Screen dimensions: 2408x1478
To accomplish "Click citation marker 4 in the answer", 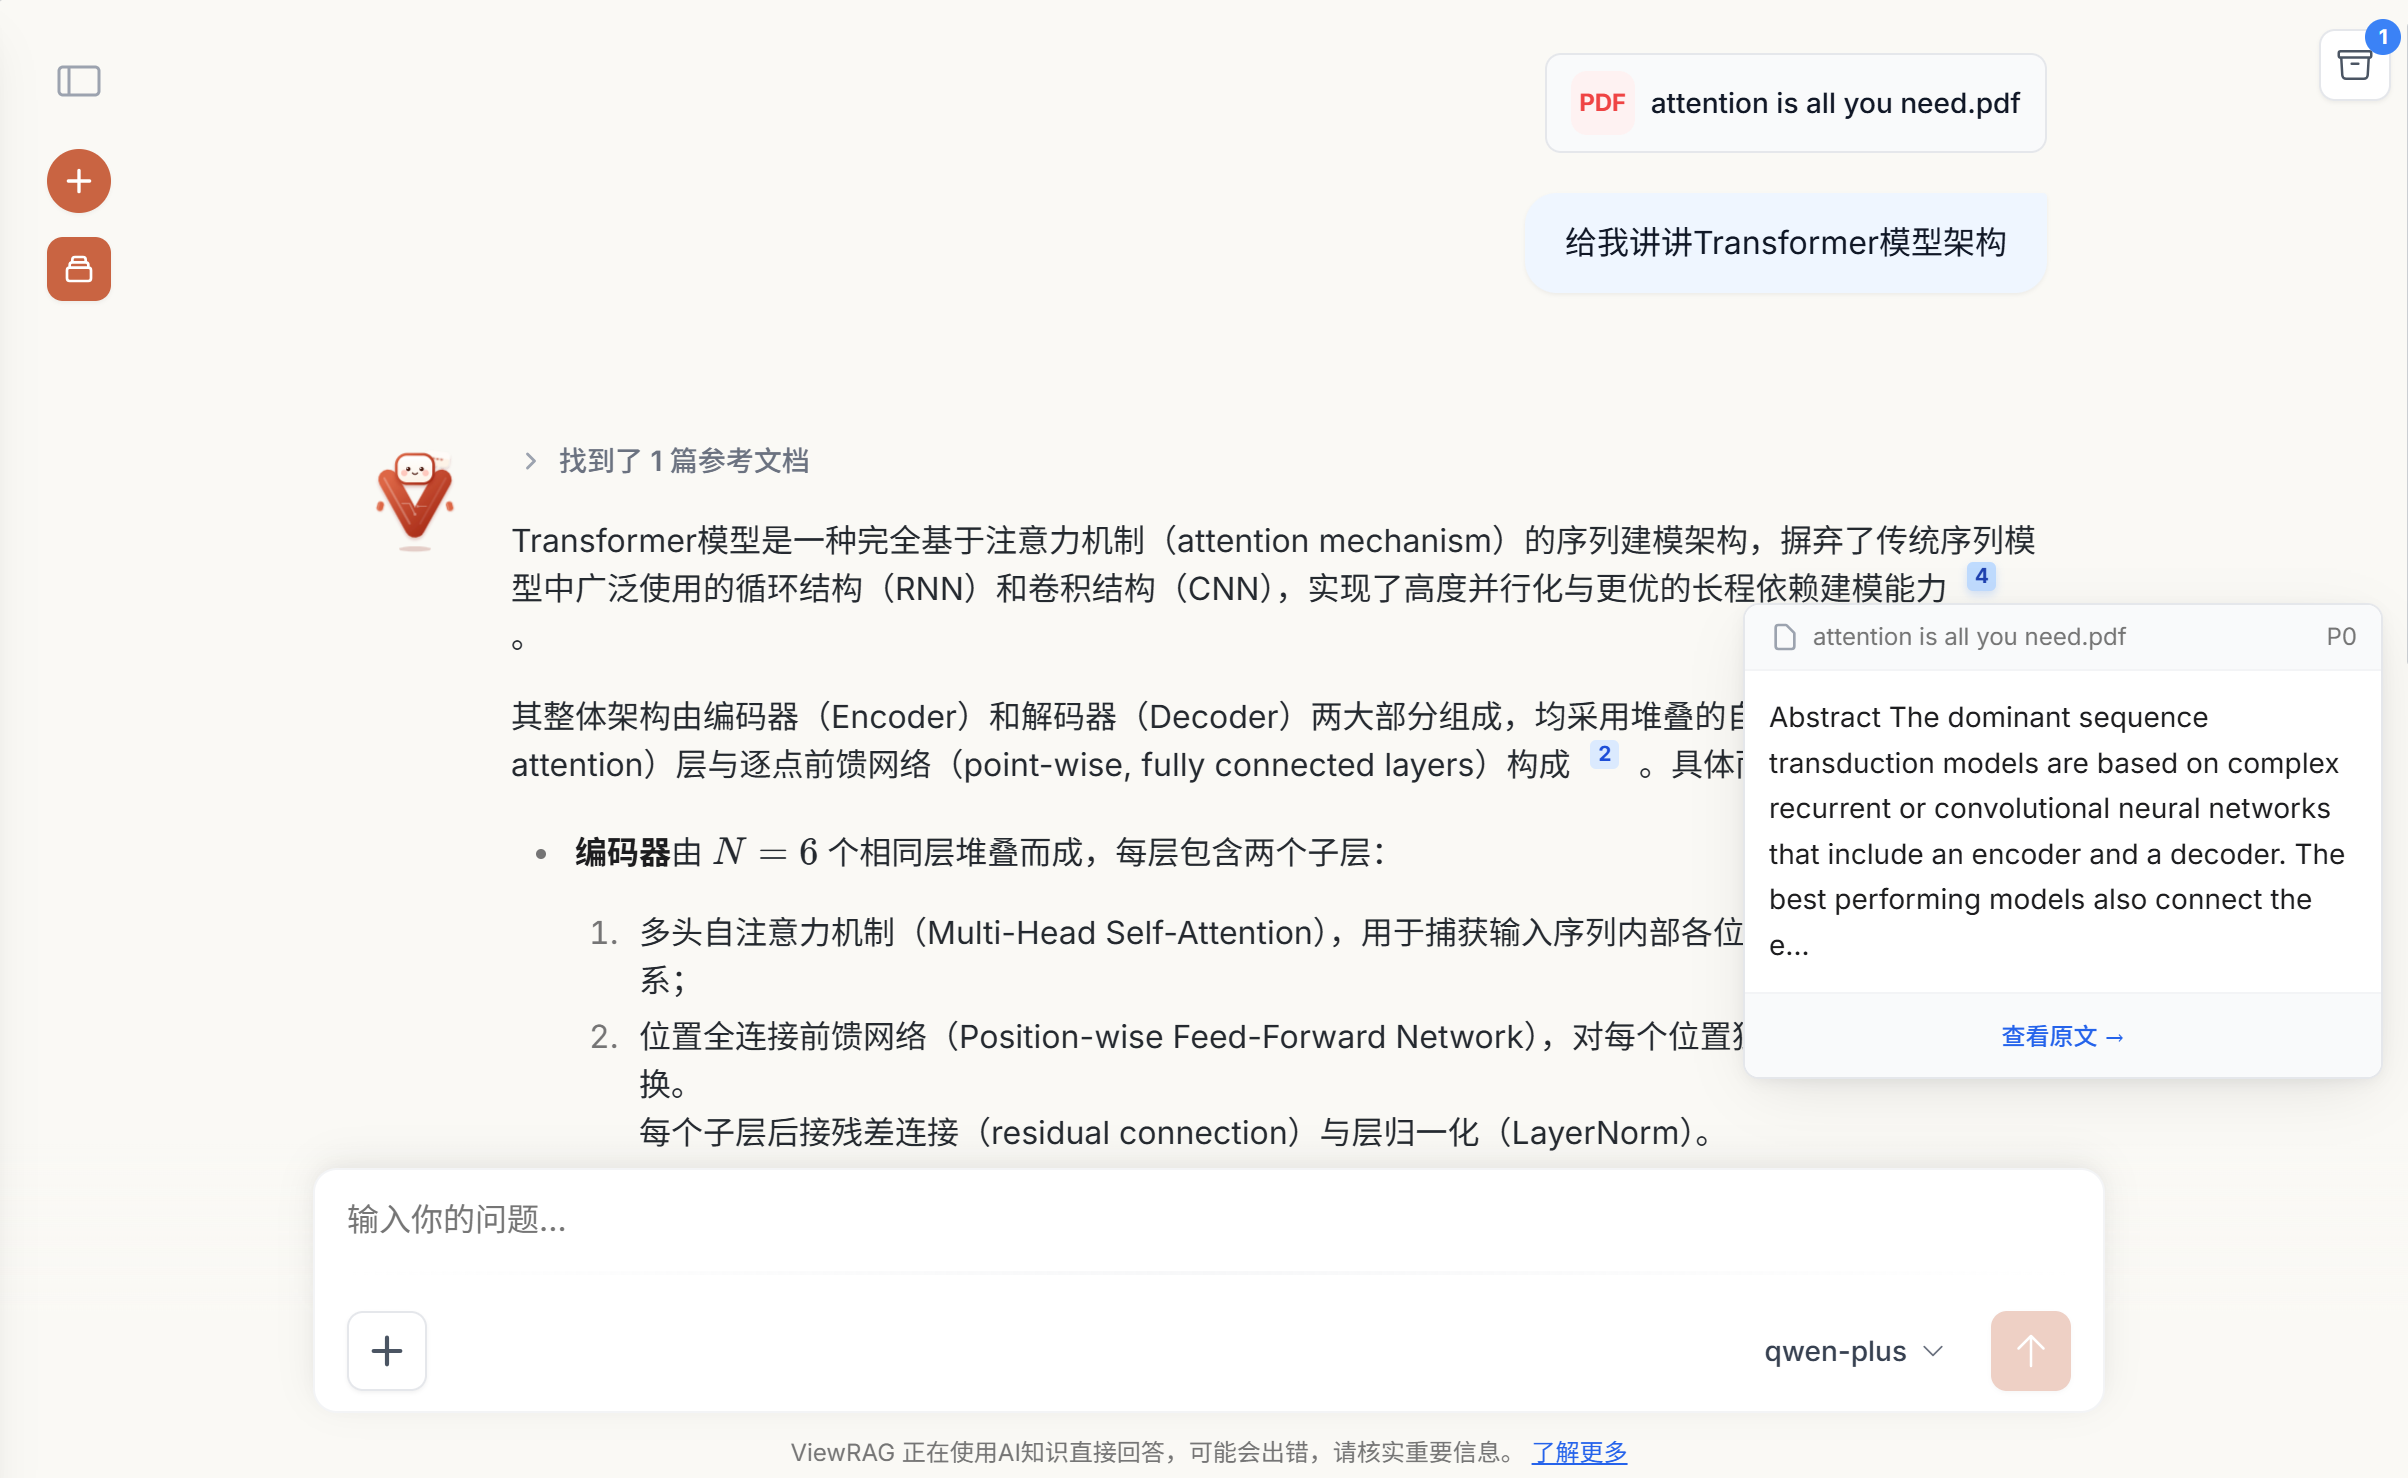I will click(1981, 576).
